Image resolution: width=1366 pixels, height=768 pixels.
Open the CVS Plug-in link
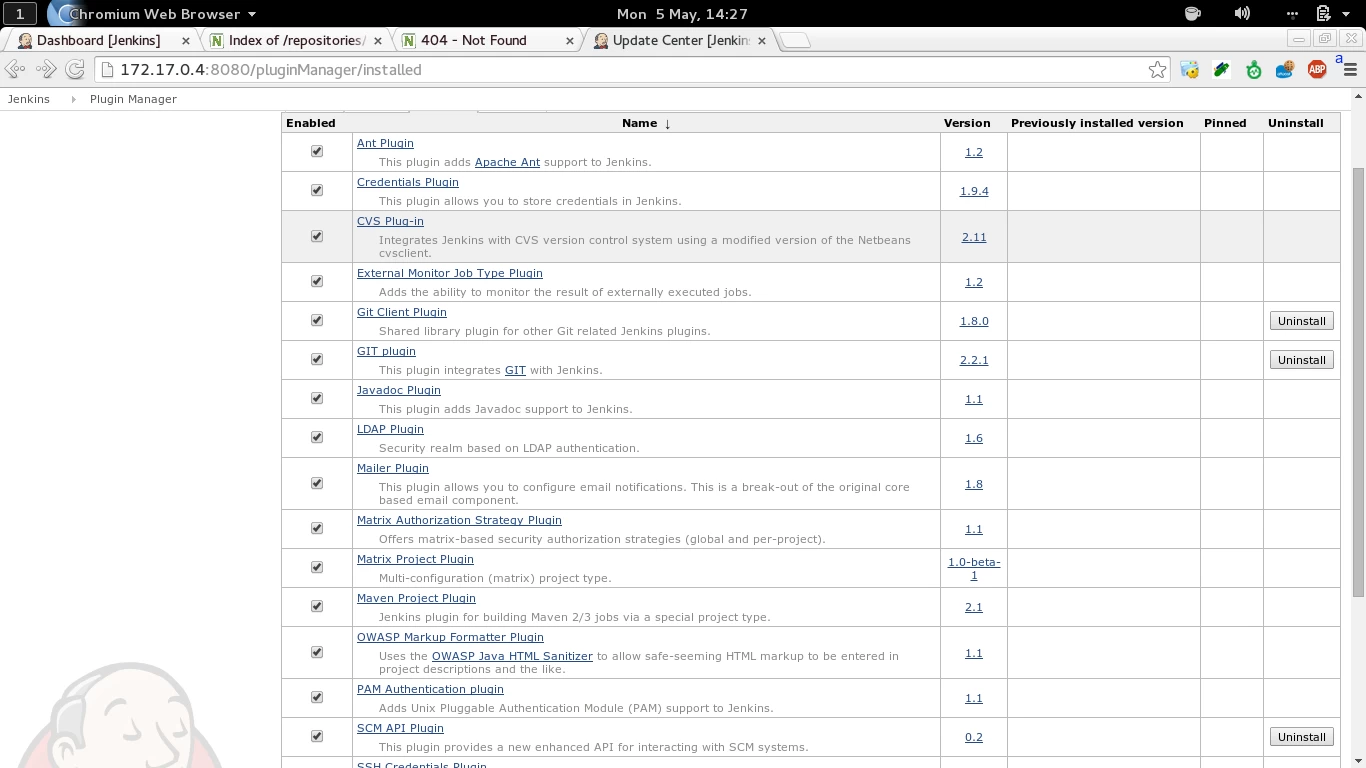pos(390,221)
